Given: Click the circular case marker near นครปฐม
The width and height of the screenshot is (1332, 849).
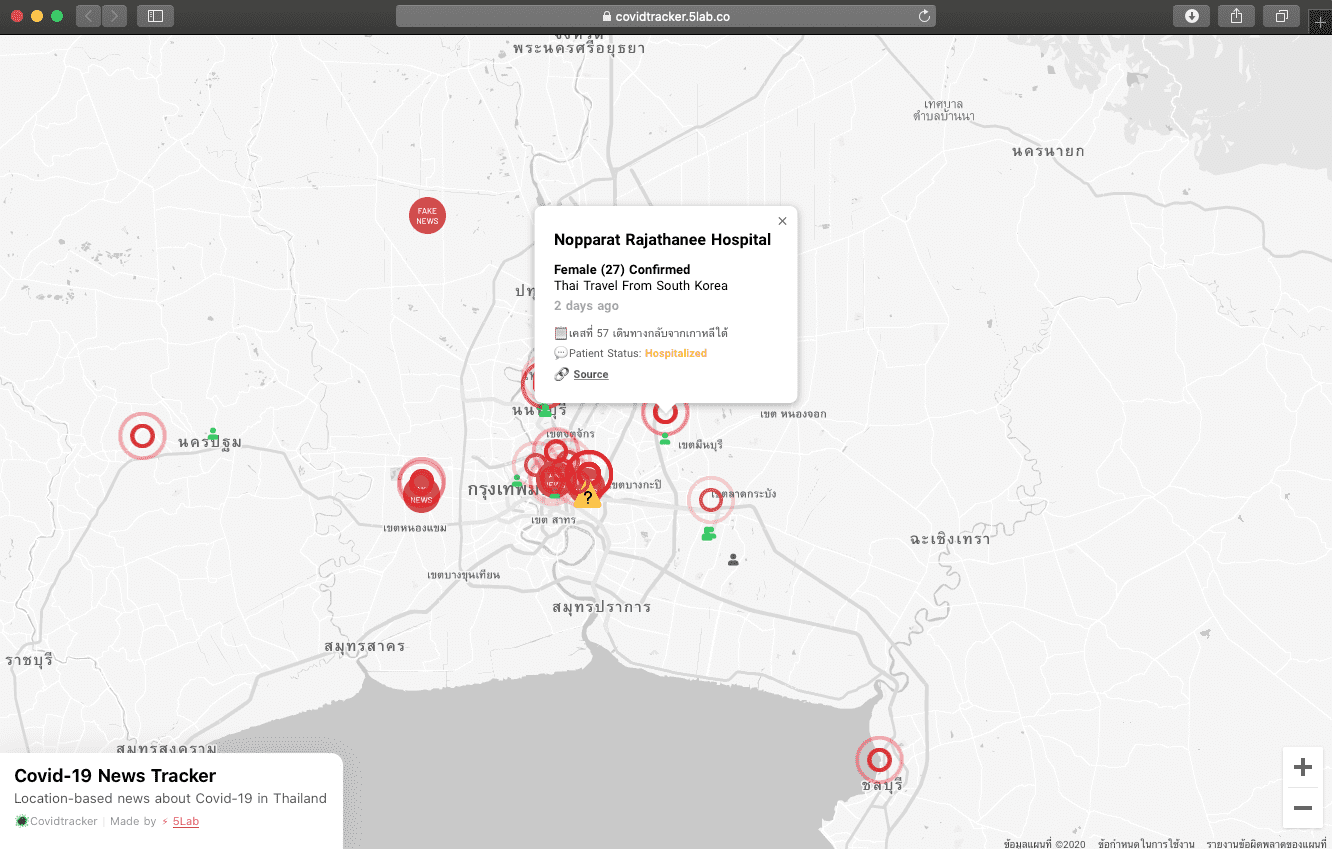Looking at the screenshot, I should pos(142,436).
